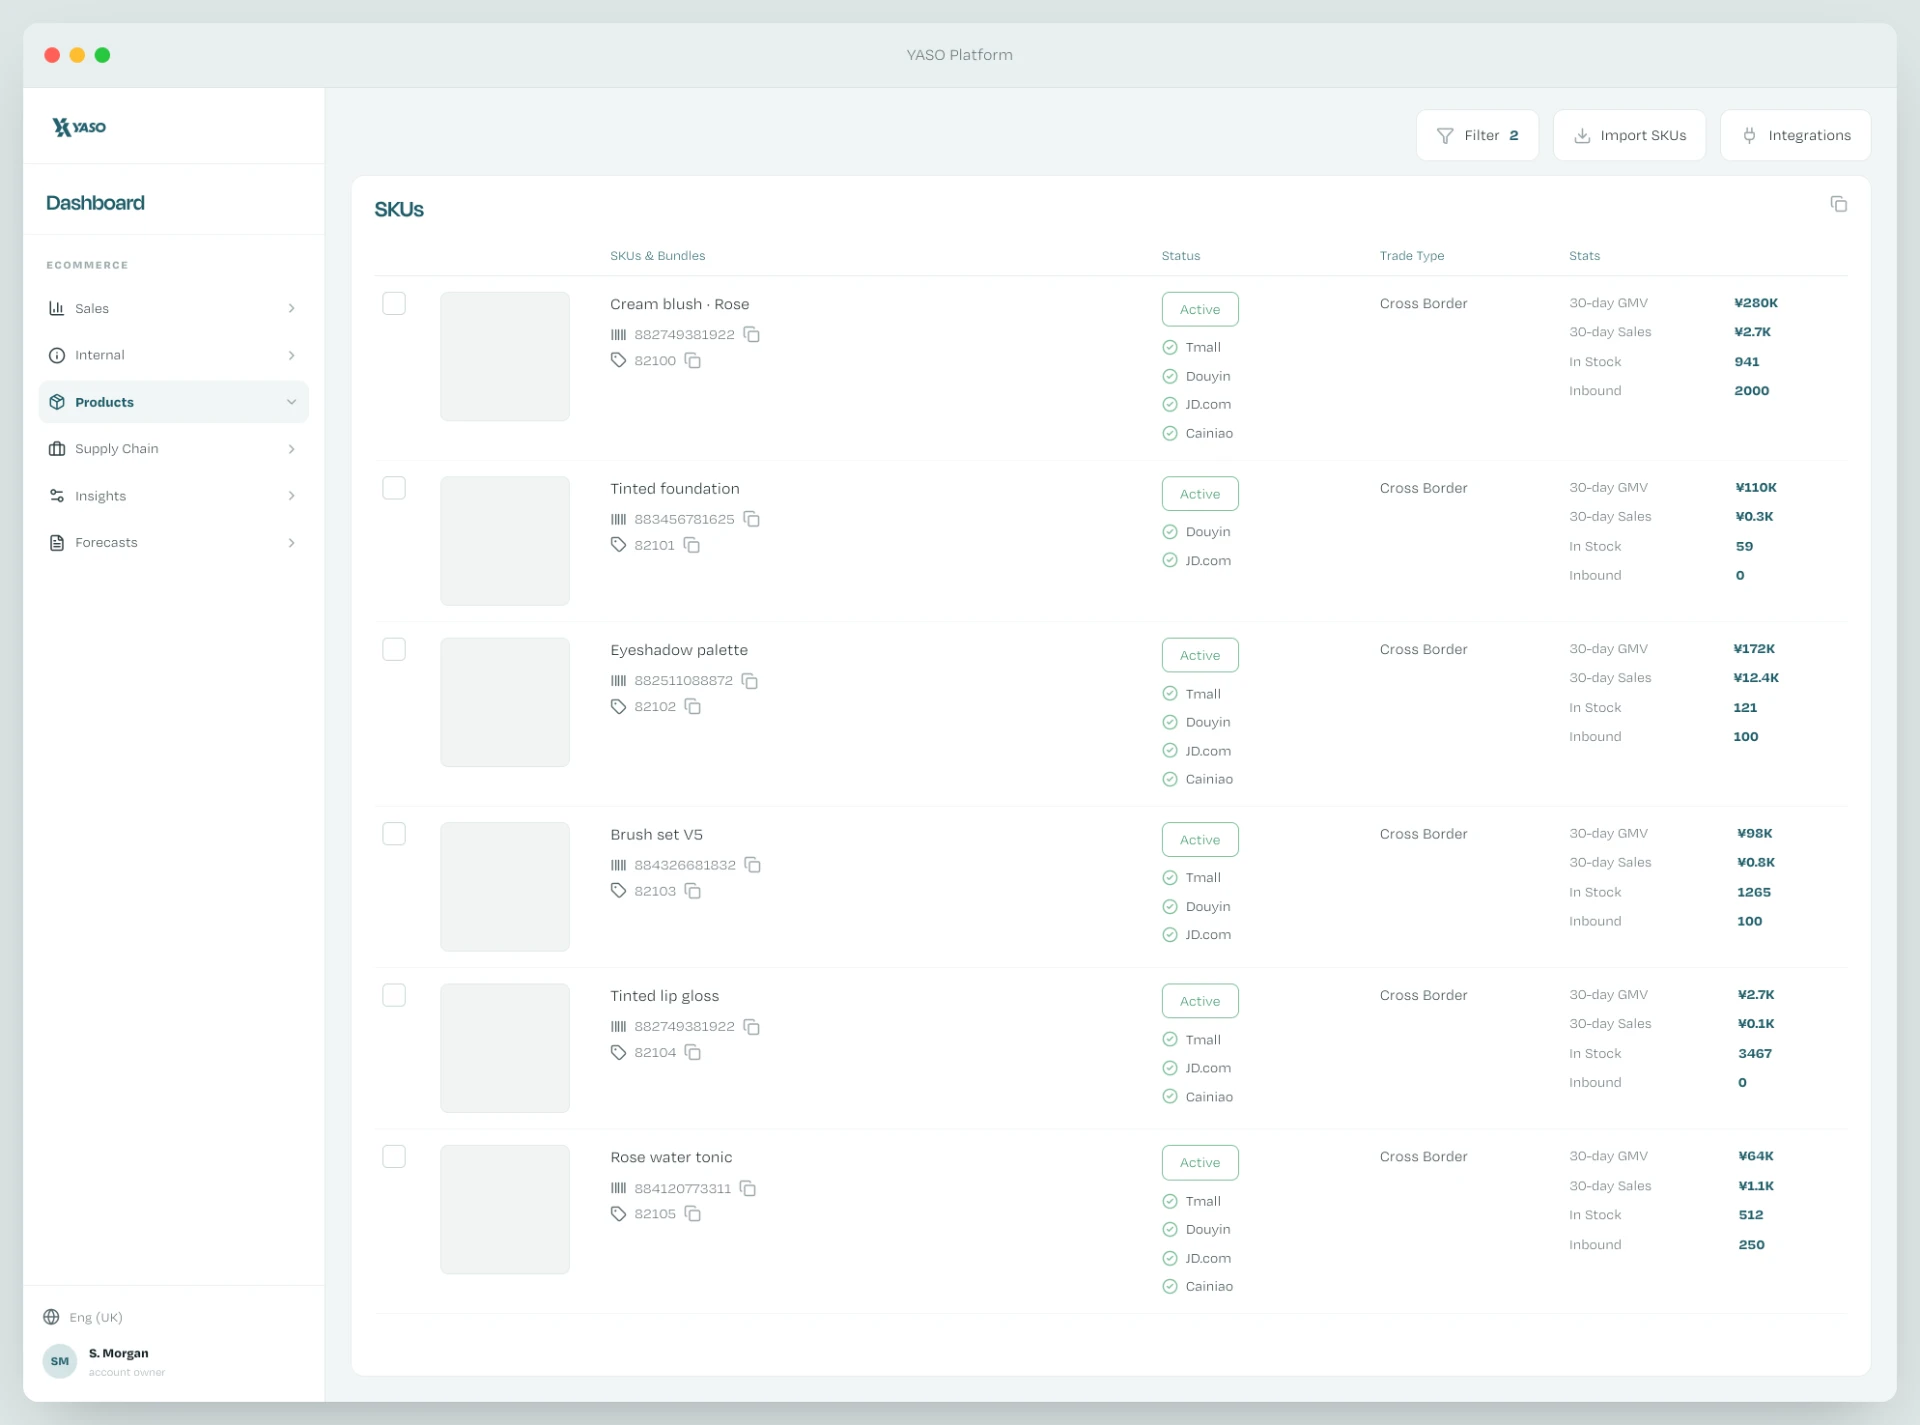The image size is (1920, 1425).
Task: Click the globe language icon
Action: pyautogui.click(x=51, y=1317)
